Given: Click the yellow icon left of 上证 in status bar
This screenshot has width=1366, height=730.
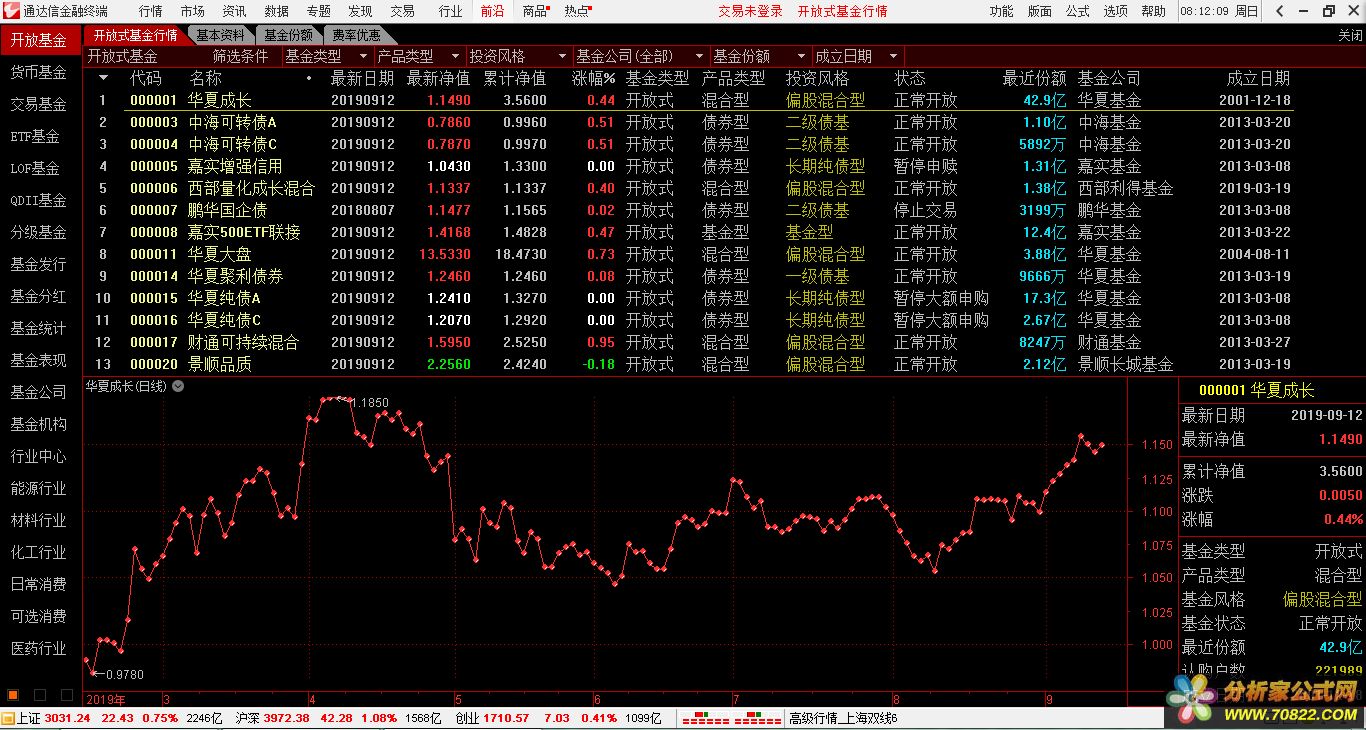Looking at the screenshot, I should [x=8, y=718].
